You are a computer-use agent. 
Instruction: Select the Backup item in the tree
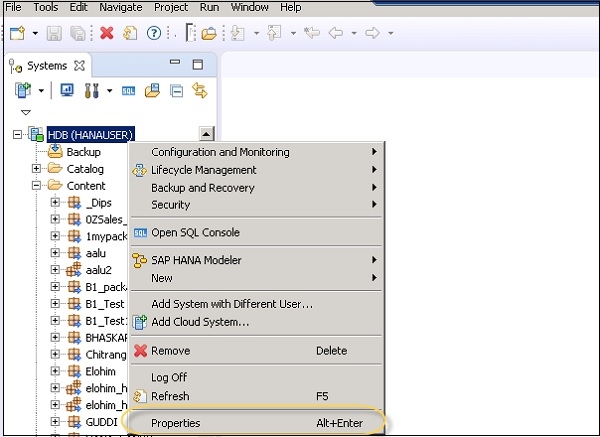pyautogui.click(x=83, y=152)
